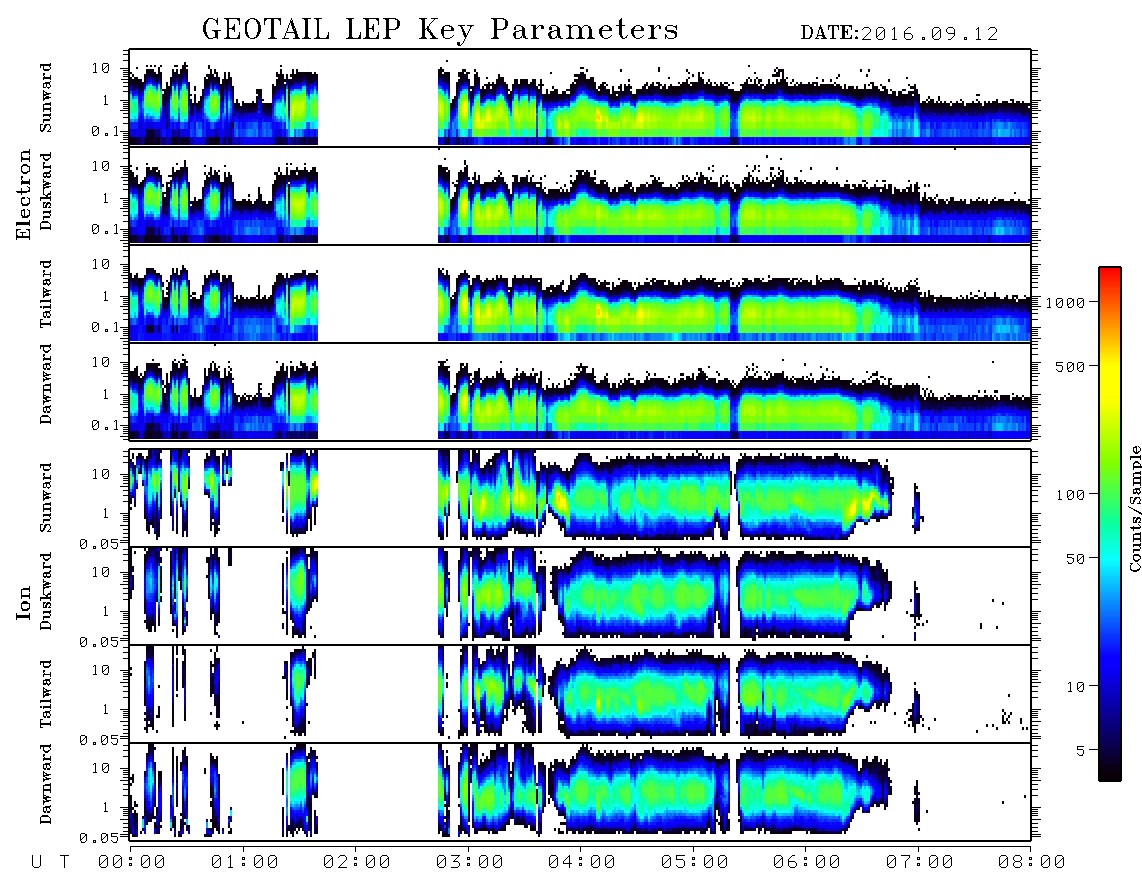Click the 03:00 time tick label

[469, 863]
